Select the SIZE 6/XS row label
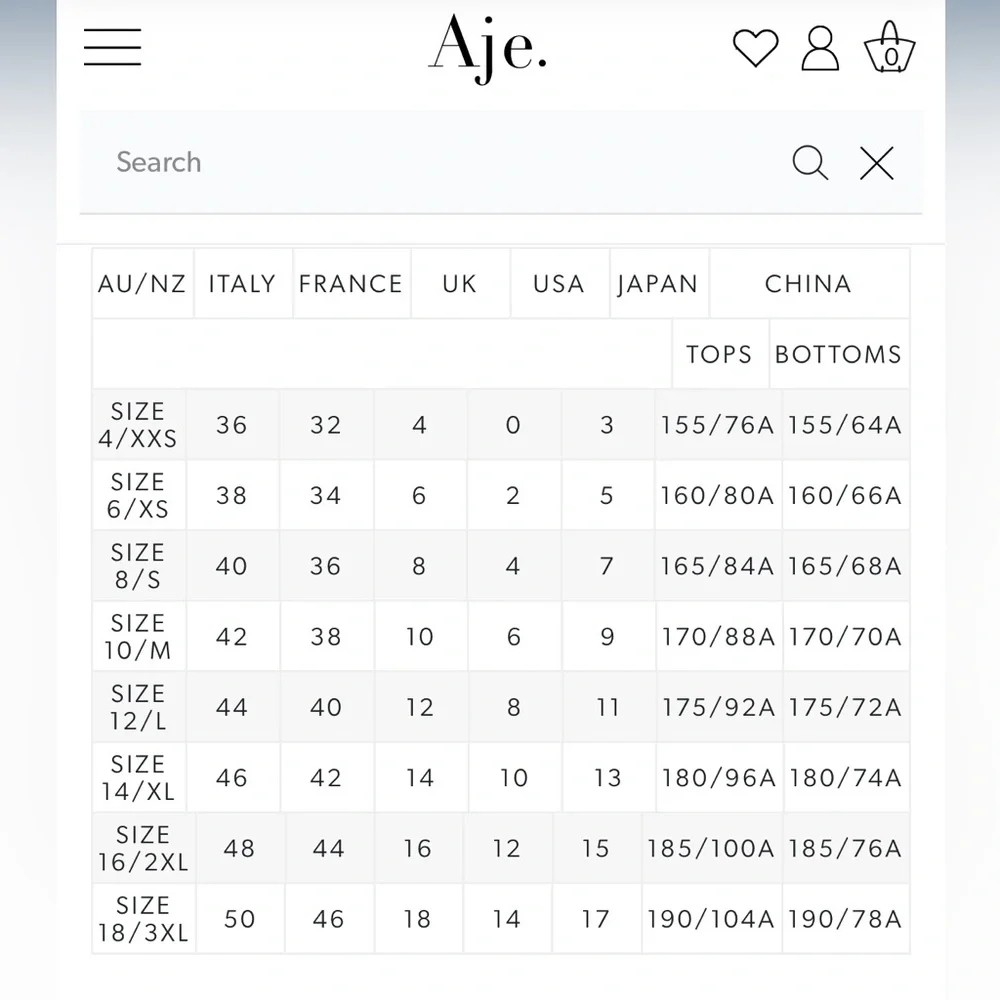 [138, 496]
